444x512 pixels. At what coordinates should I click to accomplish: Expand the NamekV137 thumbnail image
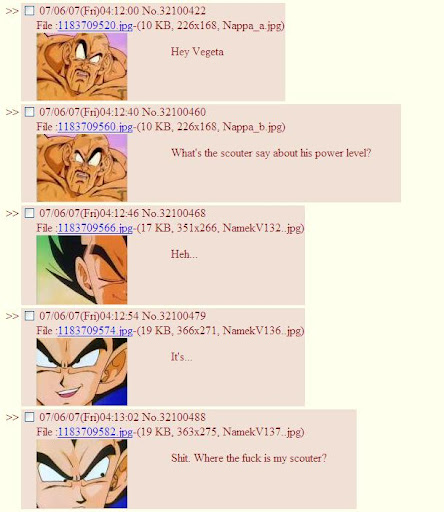[82, 474]
